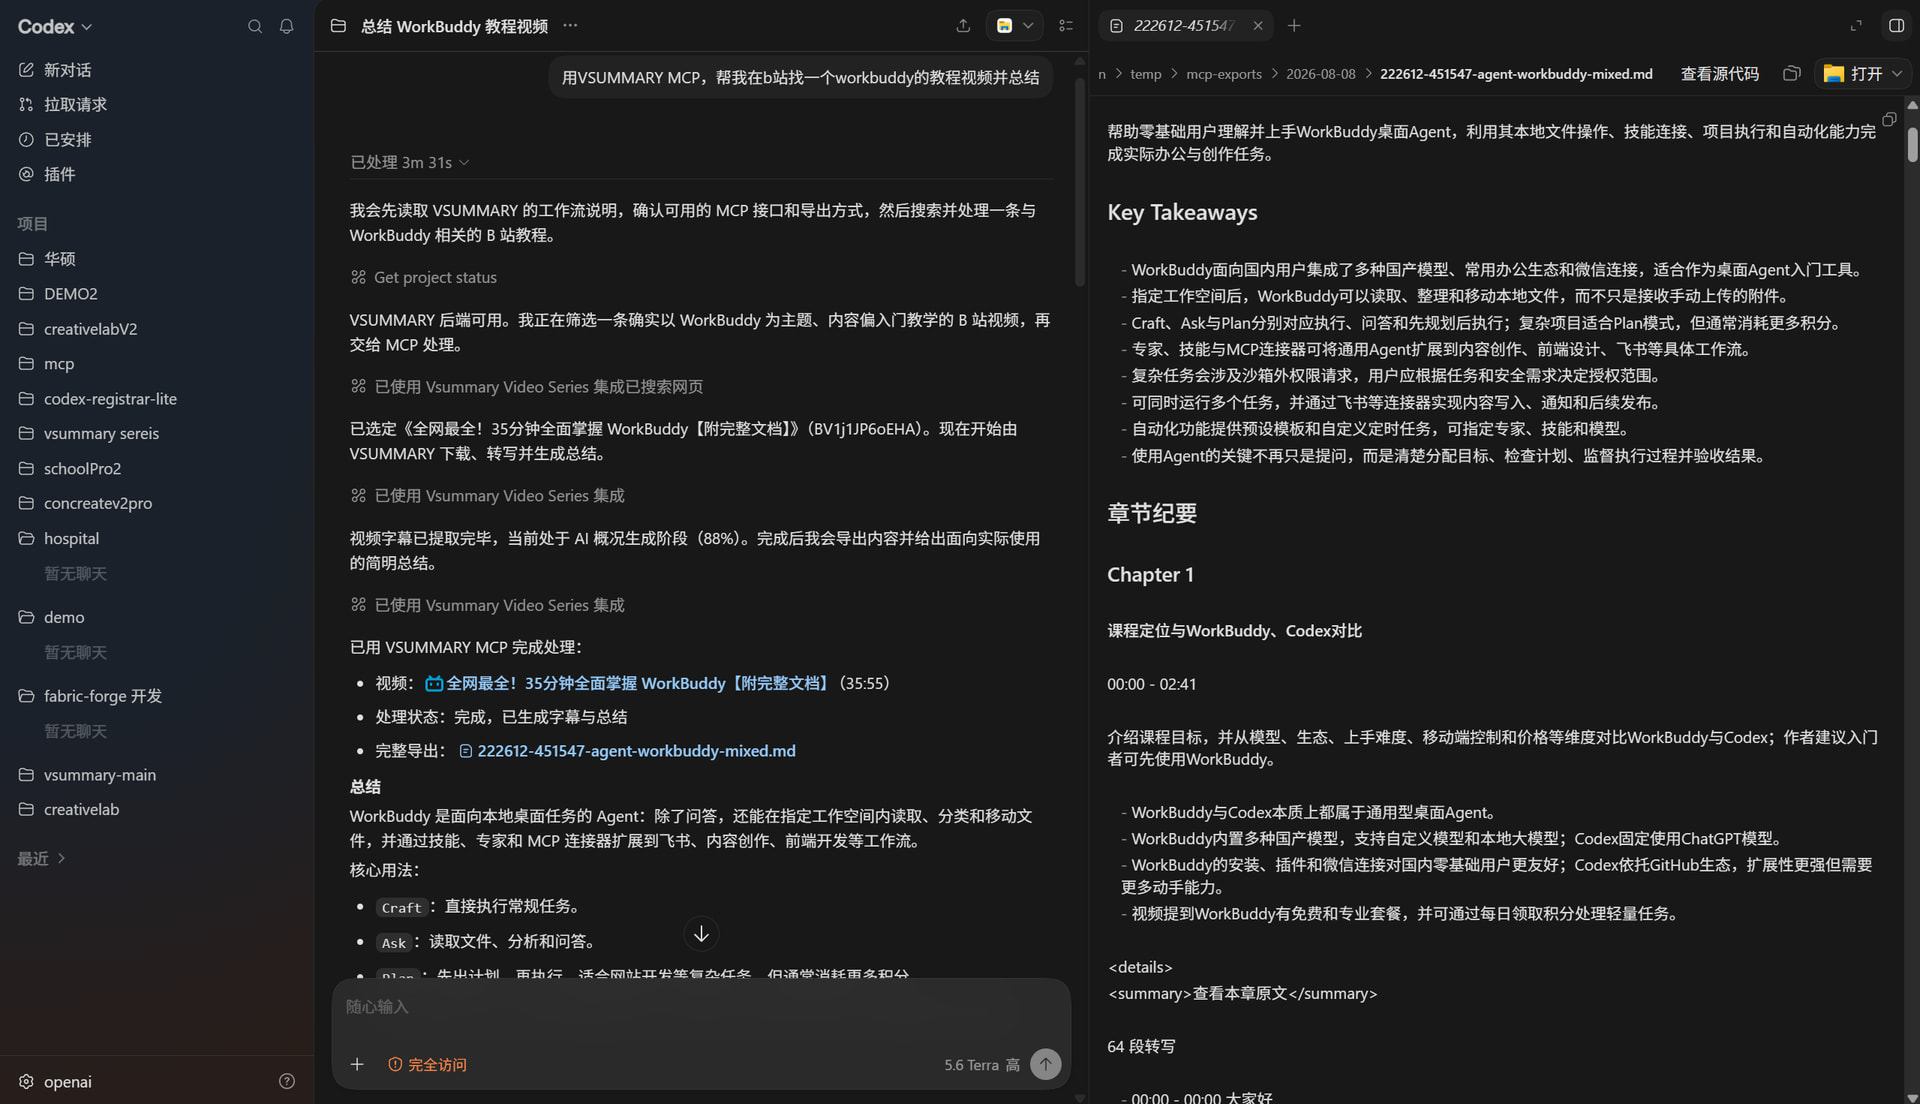The height and width of the screenshot is (1104, 1920).
Task: Open step 已使用 Vsummary Video Series 集成已搜索网页
Action: 527,387
